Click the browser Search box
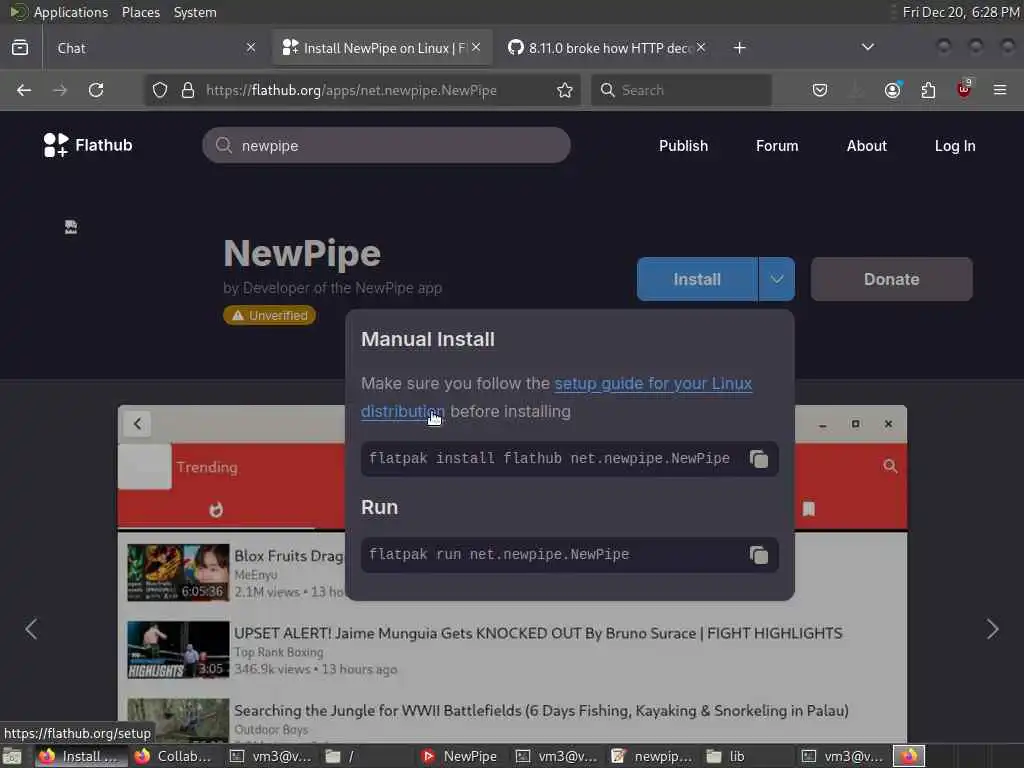 pos(681,90)
